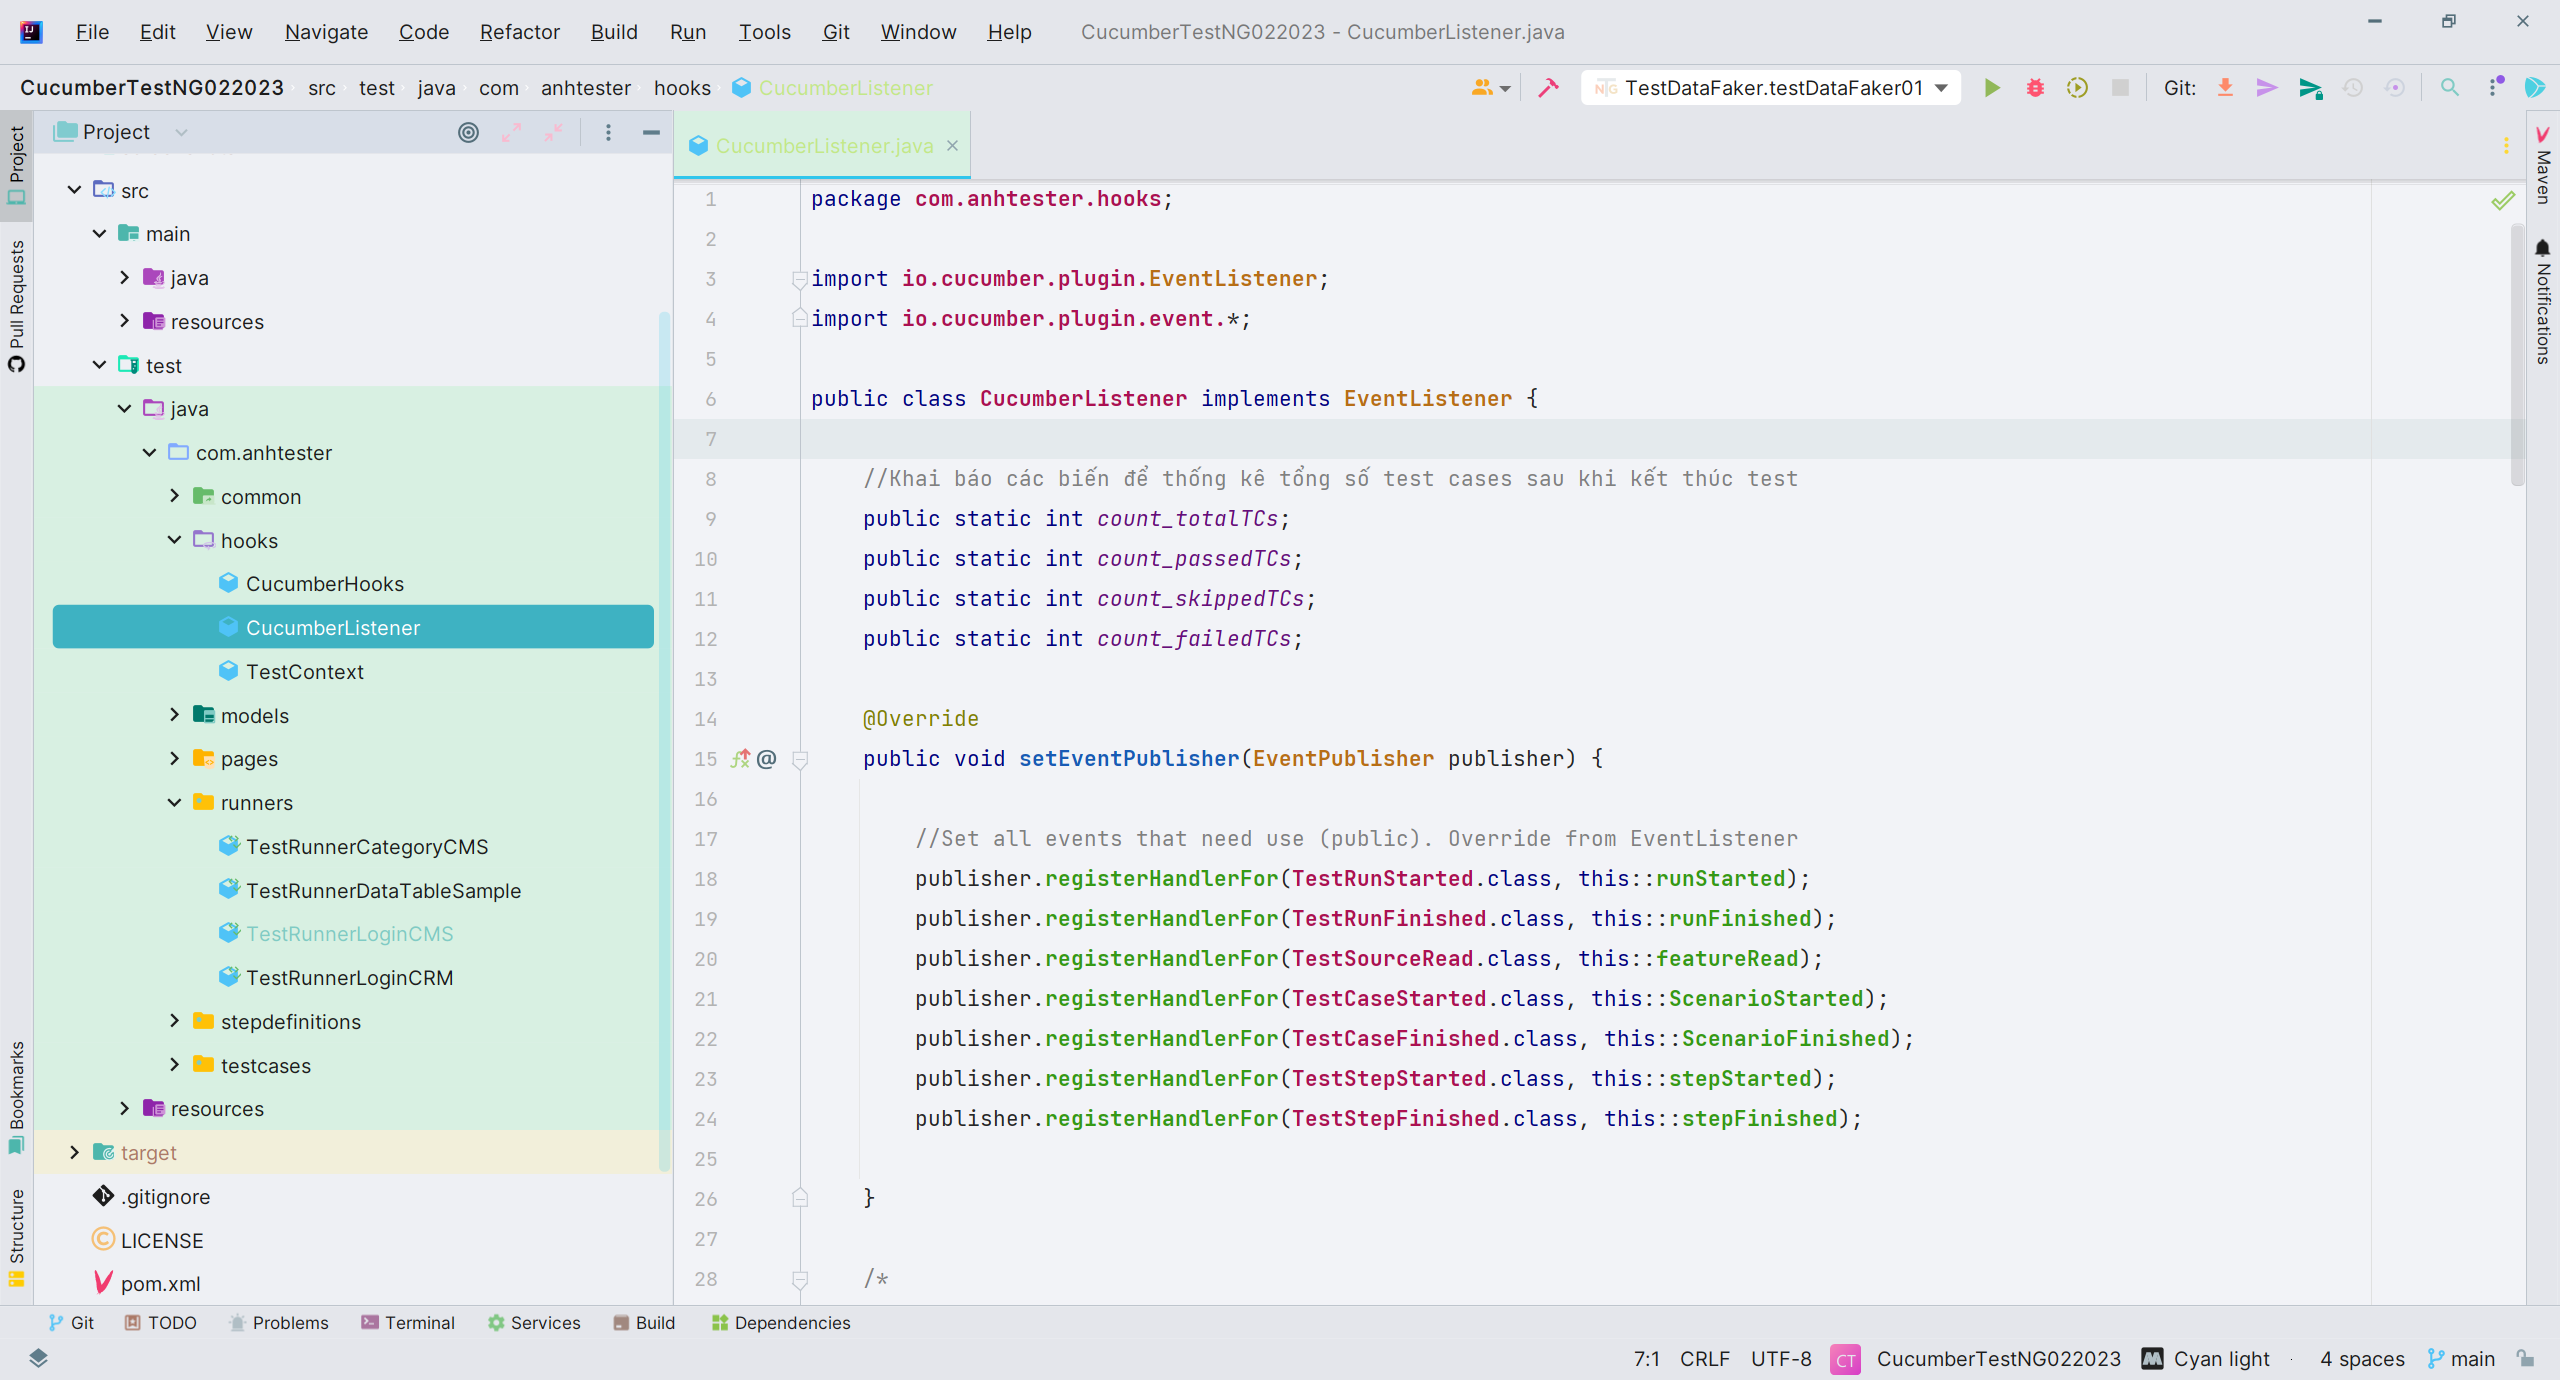Expand the common package

pos(174,496)
